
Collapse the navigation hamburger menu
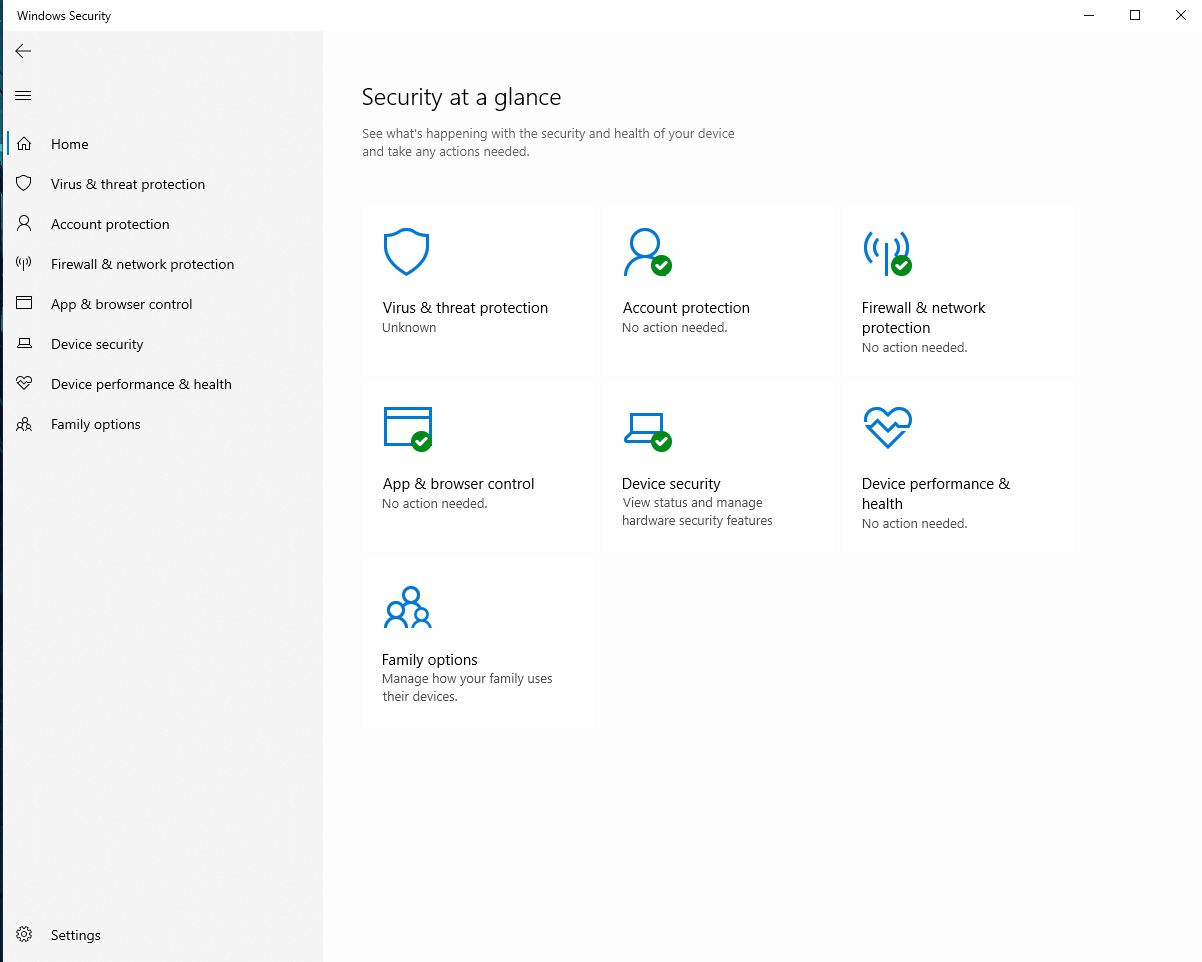tap(24, 96)
